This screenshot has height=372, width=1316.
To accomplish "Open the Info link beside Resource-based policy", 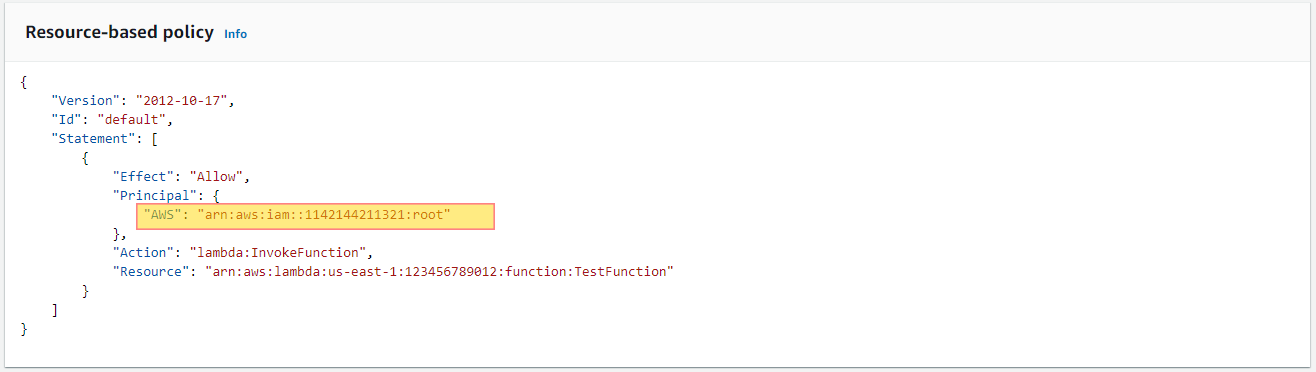I will pyautogui.click(x=235, y=34).
